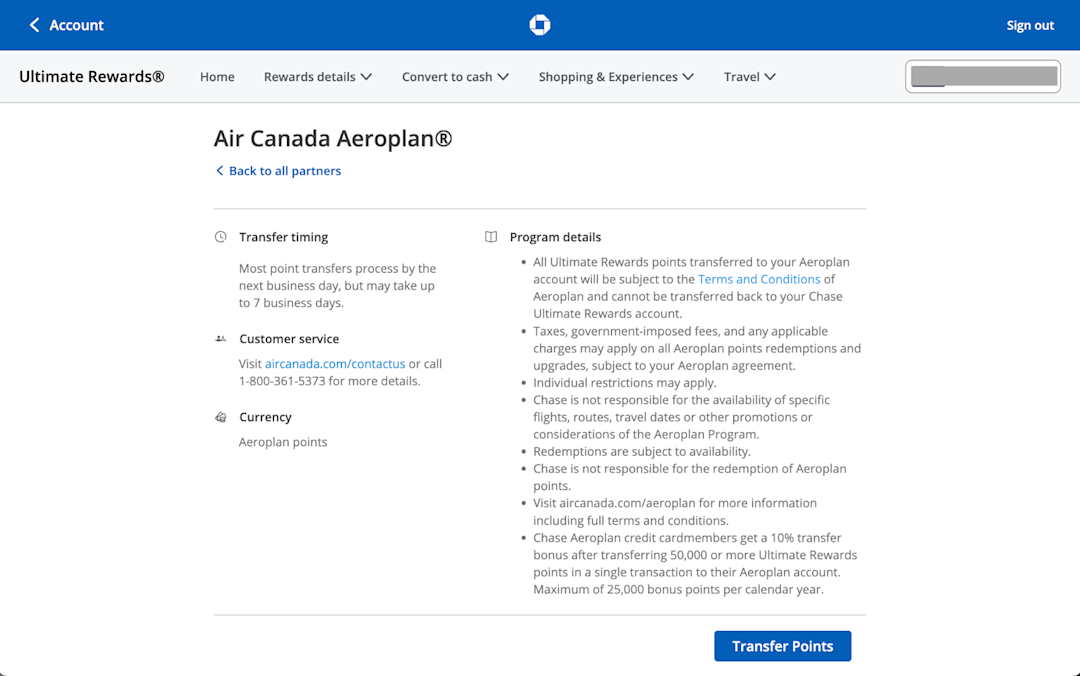Click the Customer service people icon
Viewport: 1080px width, 676px height.
point(220,338)
